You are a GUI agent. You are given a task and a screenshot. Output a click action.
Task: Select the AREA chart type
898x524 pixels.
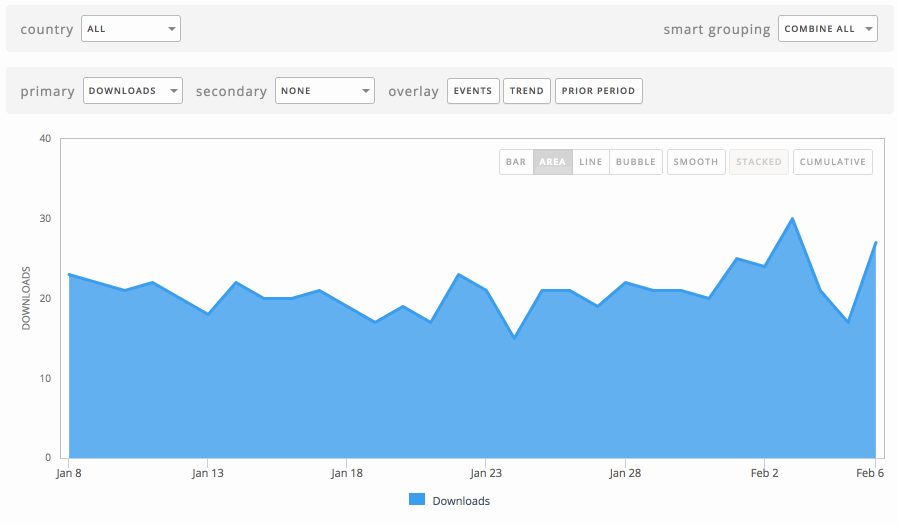(553, 162)
